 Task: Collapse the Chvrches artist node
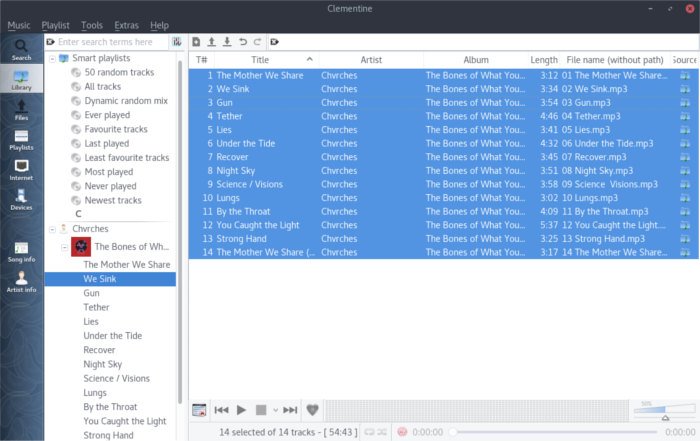pos(52,229)
